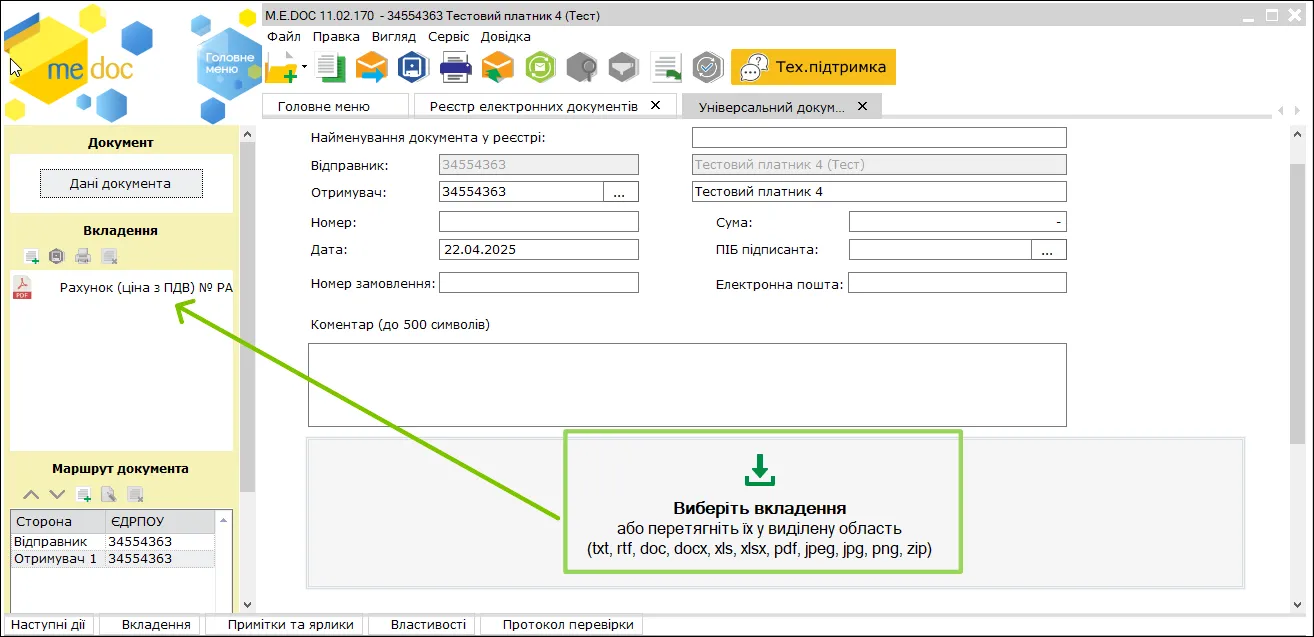Click the Дані документа button
Viewport: 1314px width, 637px height.
121,184
